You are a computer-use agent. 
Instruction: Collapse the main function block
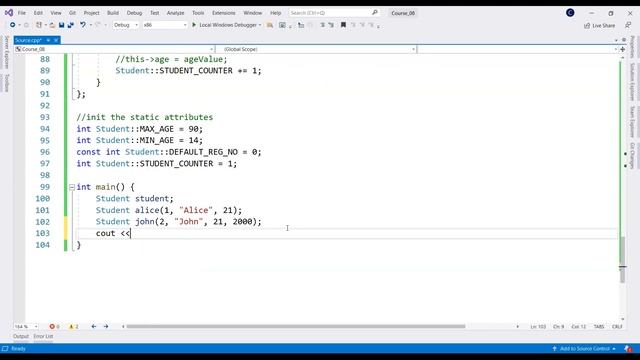(x=72, y=187)
